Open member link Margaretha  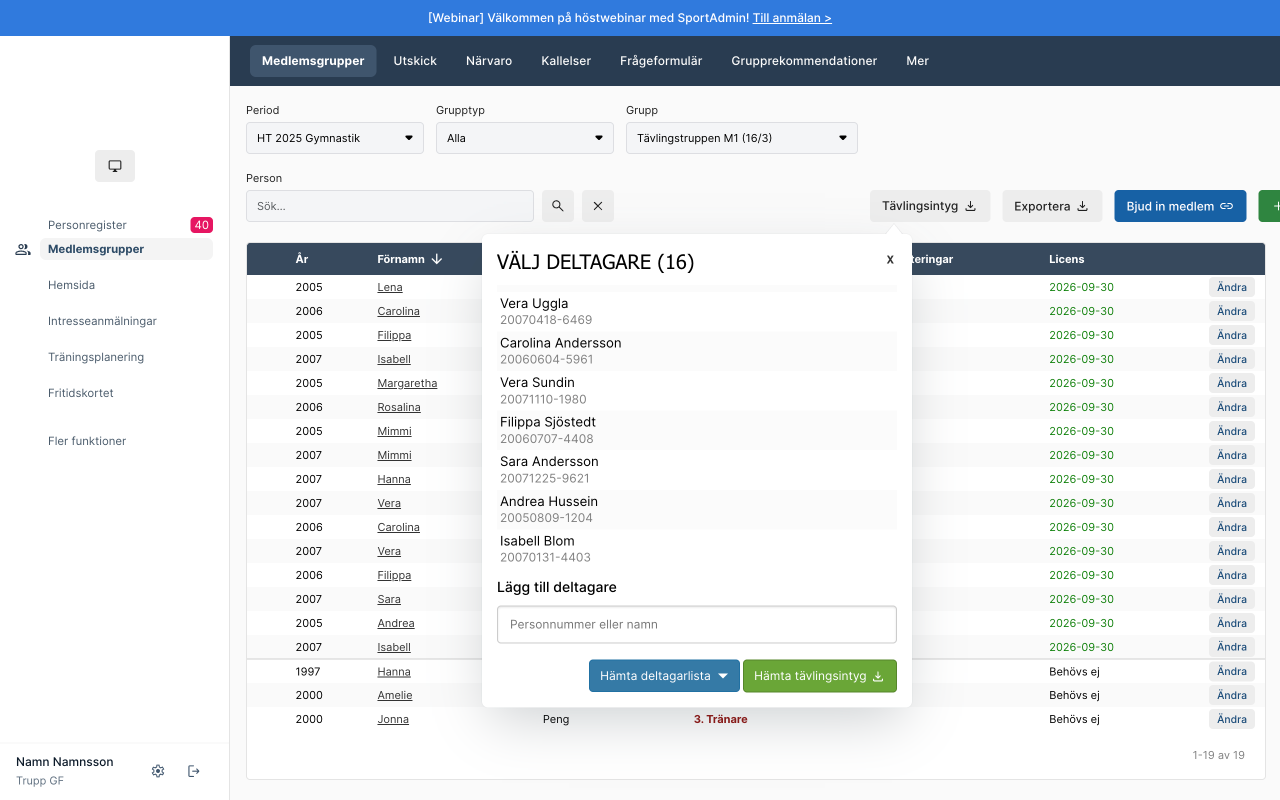pos(407,383)
